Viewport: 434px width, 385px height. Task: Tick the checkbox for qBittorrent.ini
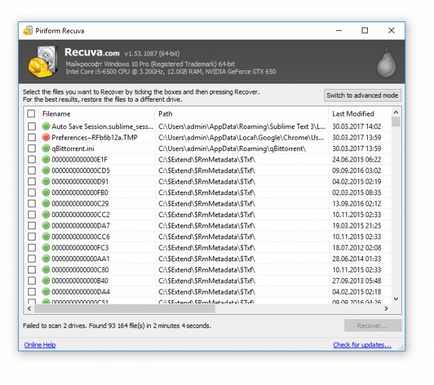coord(32,148)
